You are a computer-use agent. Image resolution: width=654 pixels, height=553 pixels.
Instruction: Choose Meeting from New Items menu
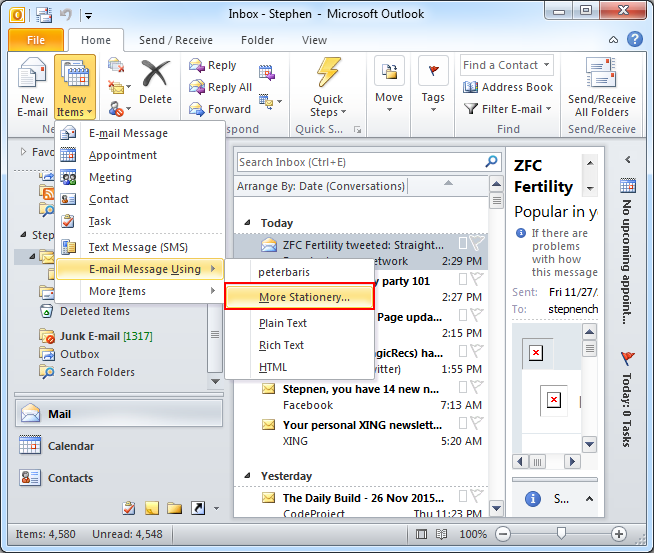pyautogui.click(x=140, y=177)
